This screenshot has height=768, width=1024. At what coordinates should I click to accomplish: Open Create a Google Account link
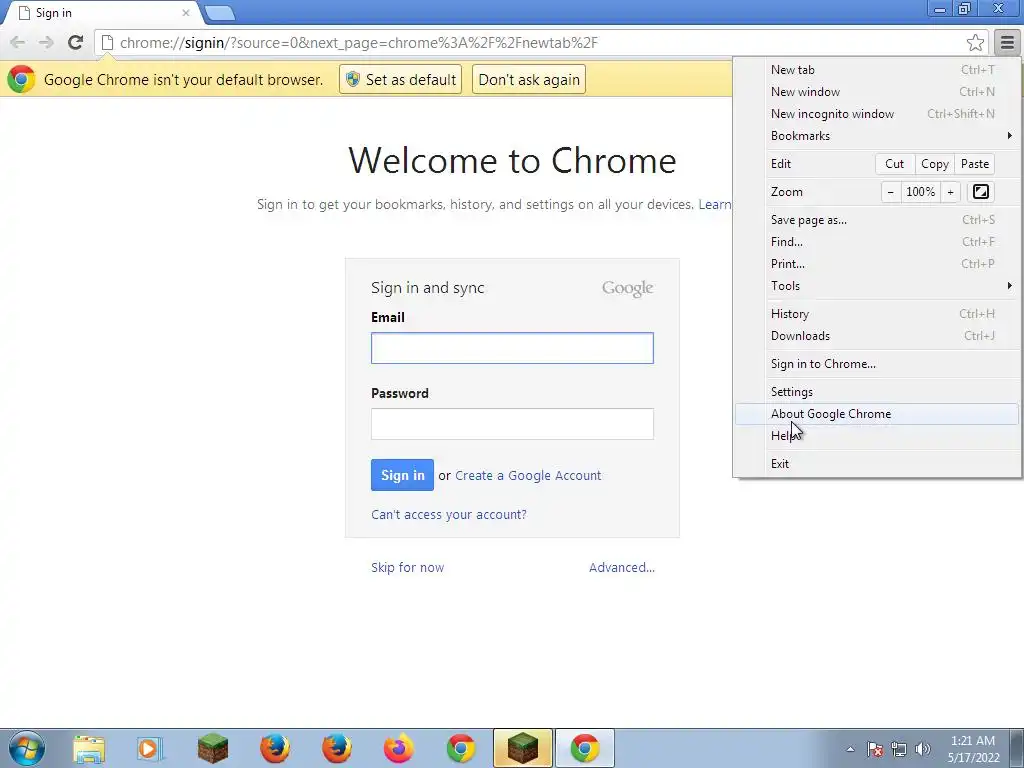pyautogui.click(x=528, y=475)
